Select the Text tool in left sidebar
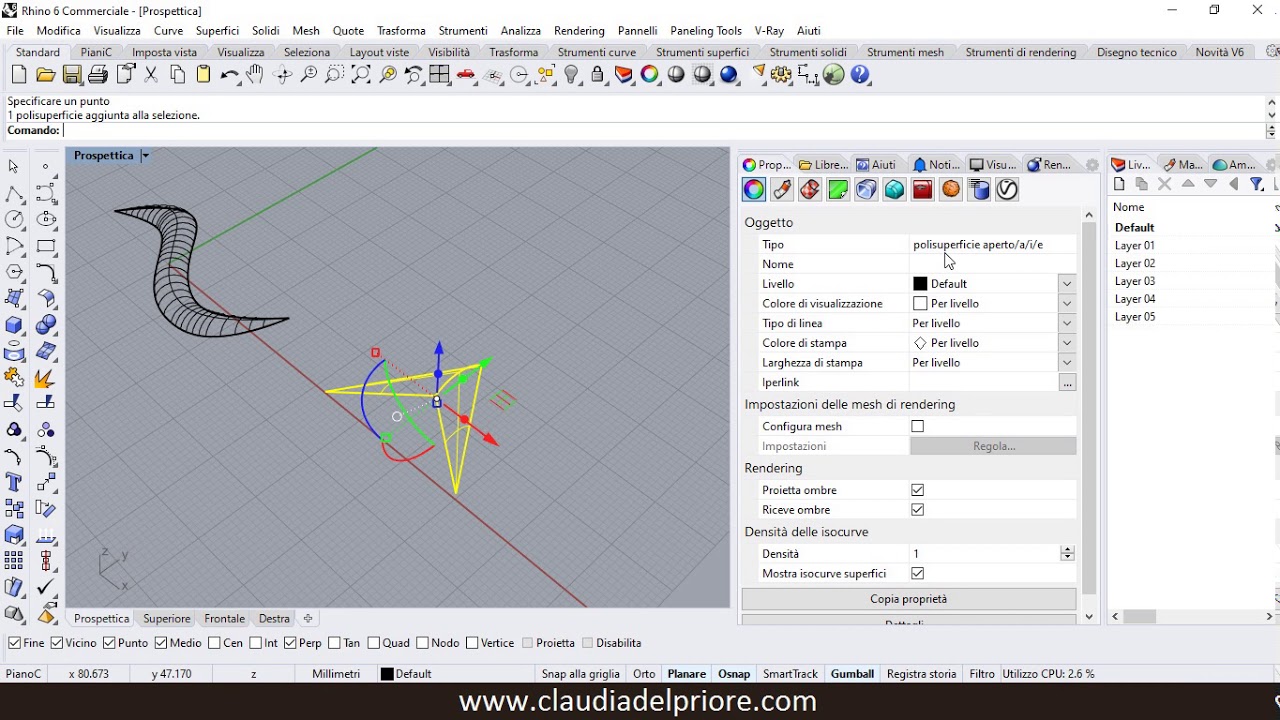 pos(14,483)
